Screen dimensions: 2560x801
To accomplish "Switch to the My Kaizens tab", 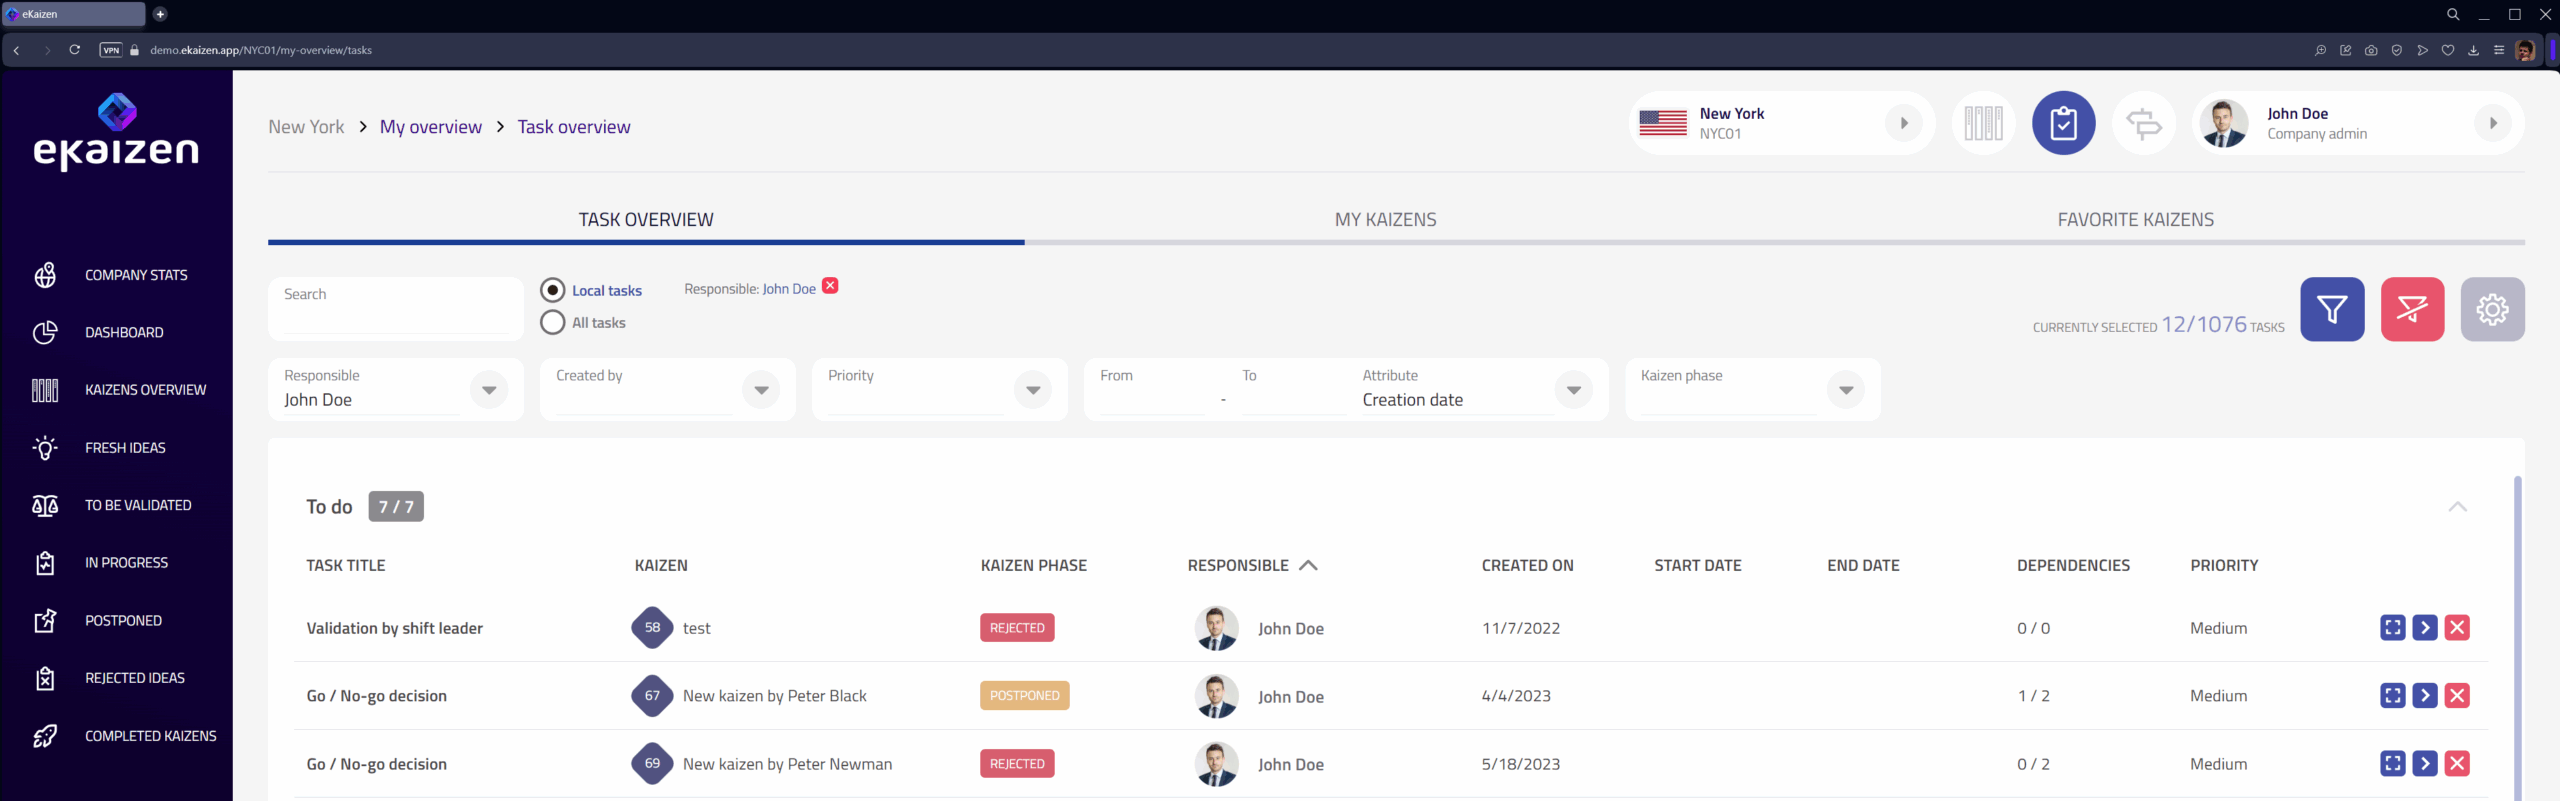I will [x=1385, y=220].
